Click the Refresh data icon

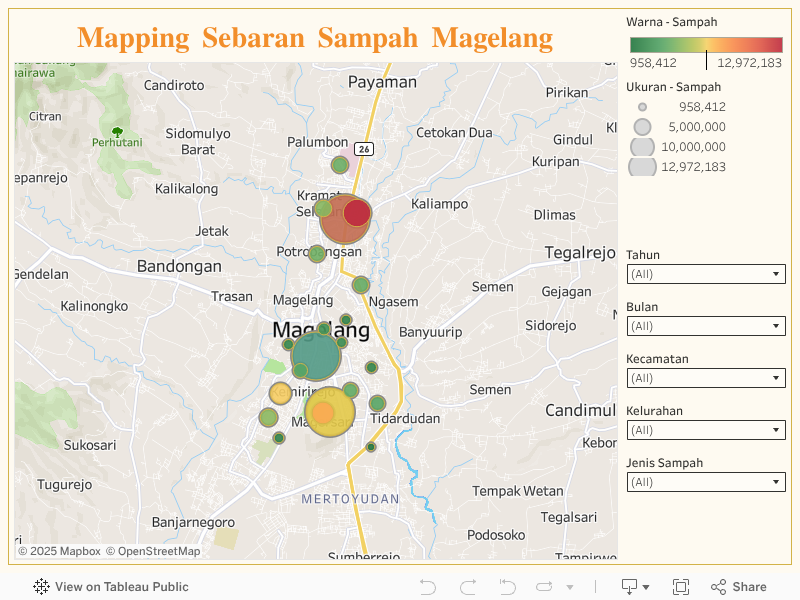click(x=544, y=587)
